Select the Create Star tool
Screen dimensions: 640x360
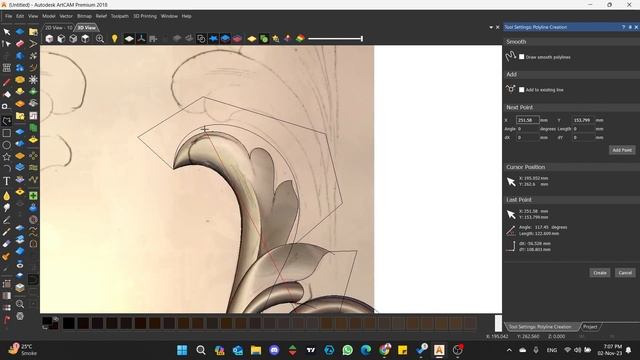(7, 157)
